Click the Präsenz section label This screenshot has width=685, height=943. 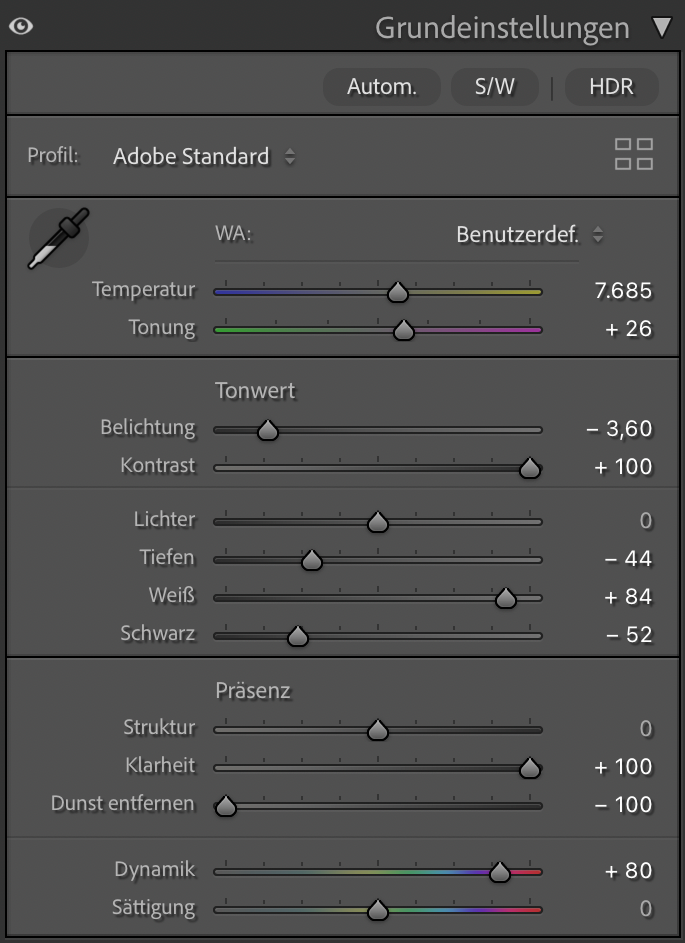pos(253,691)
